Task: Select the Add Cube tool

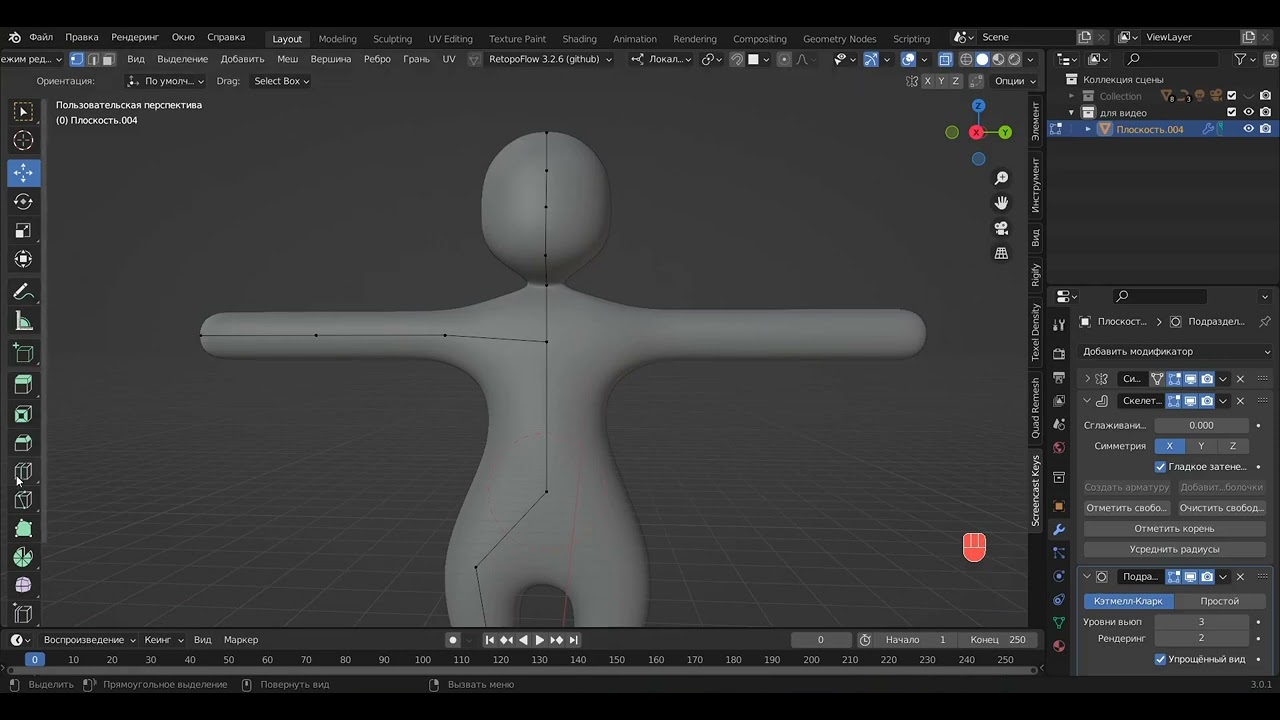Action: coord(23,353)
